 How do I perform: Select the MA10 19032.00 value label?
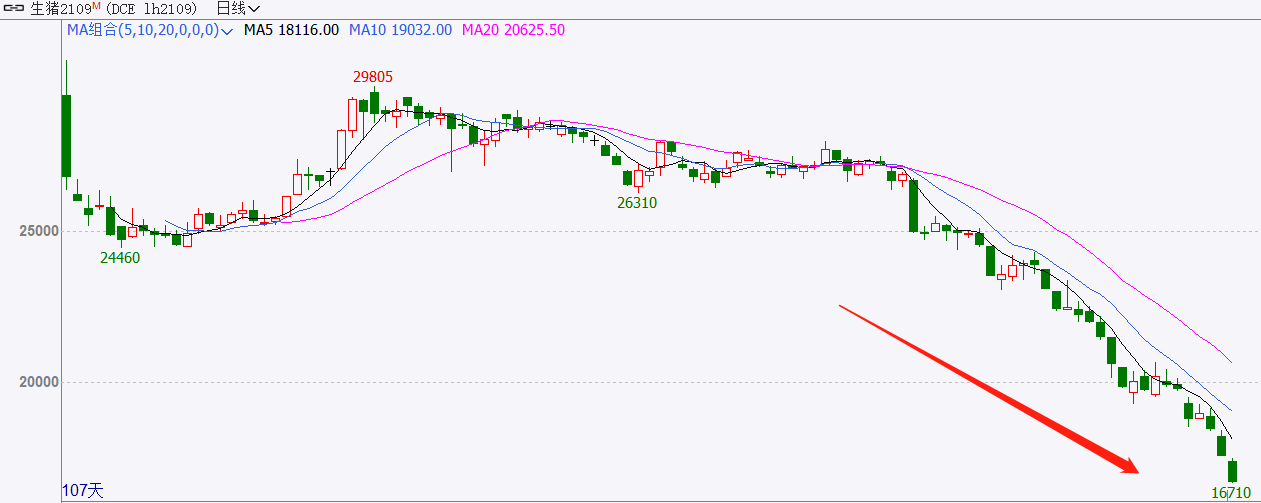400,30
